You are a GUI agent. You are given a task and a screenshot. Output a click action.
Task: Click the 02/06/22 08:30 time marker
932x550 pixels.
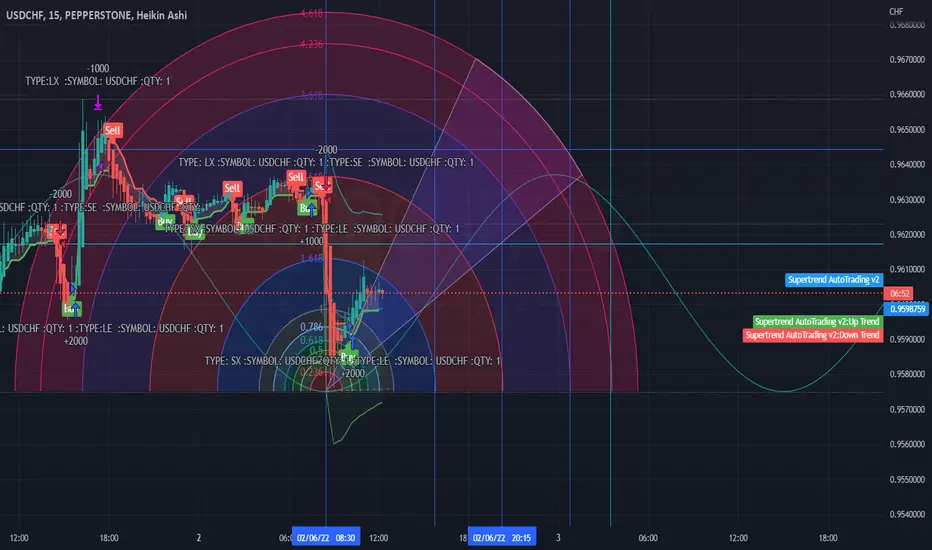pos(326,538)
